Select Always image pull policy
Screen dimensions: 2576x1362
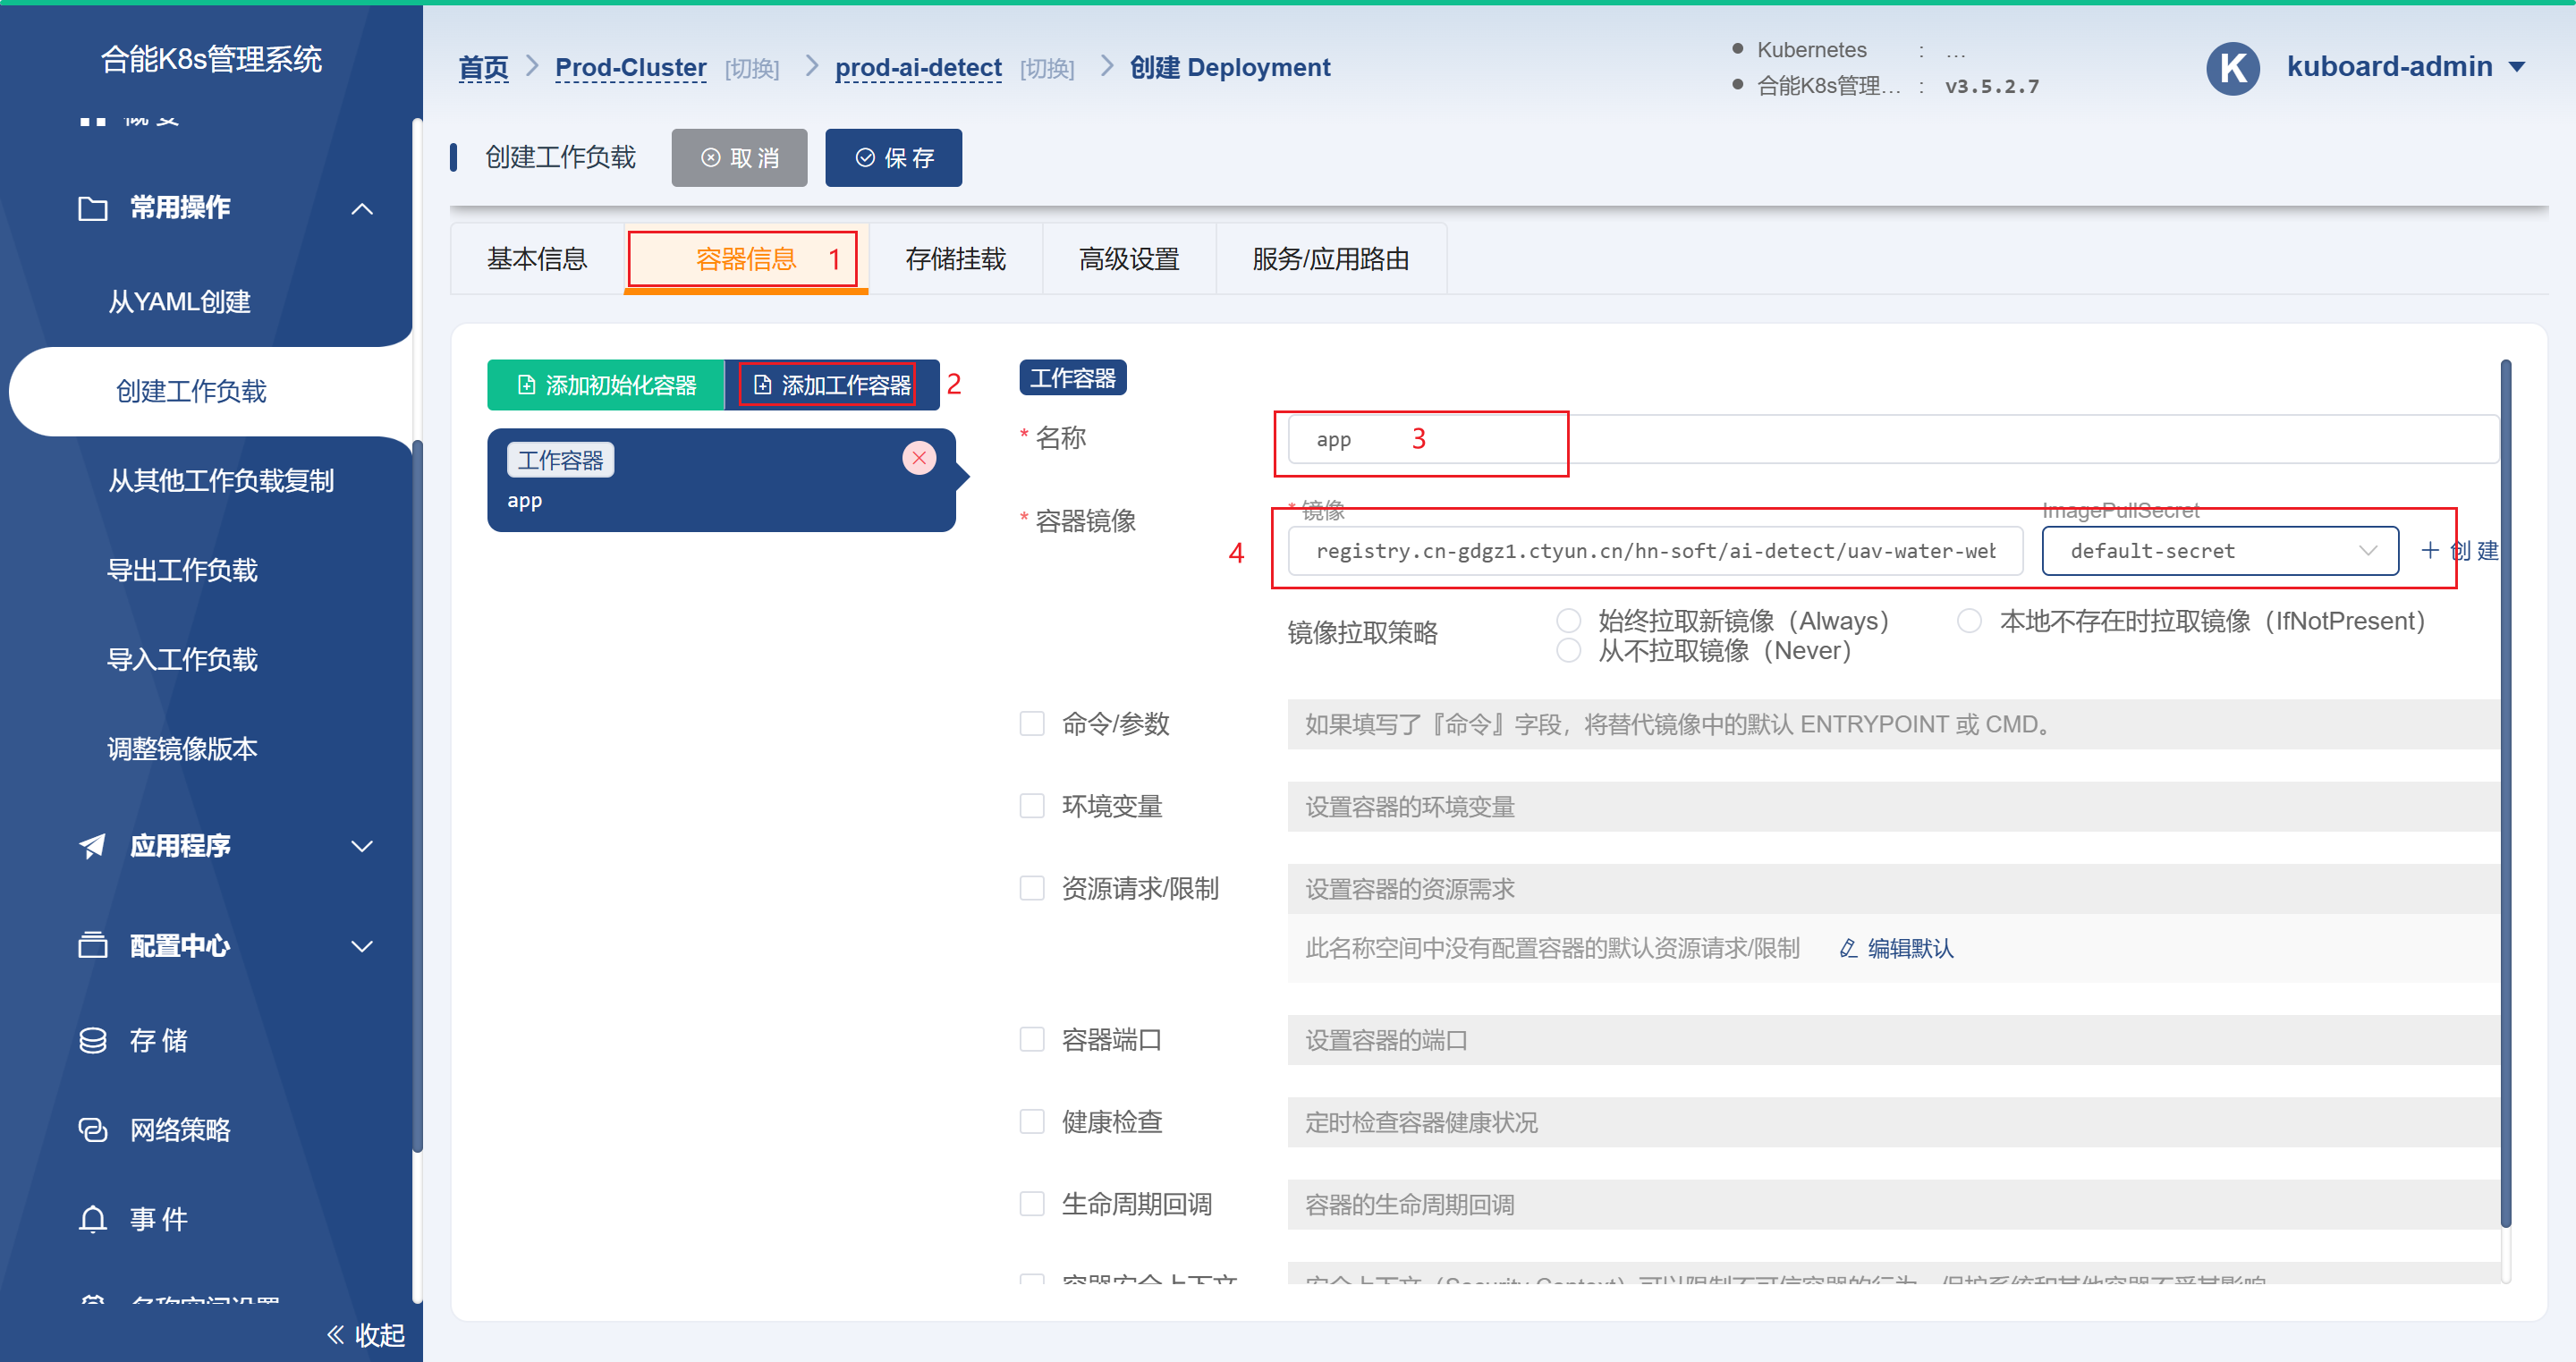1569,621
